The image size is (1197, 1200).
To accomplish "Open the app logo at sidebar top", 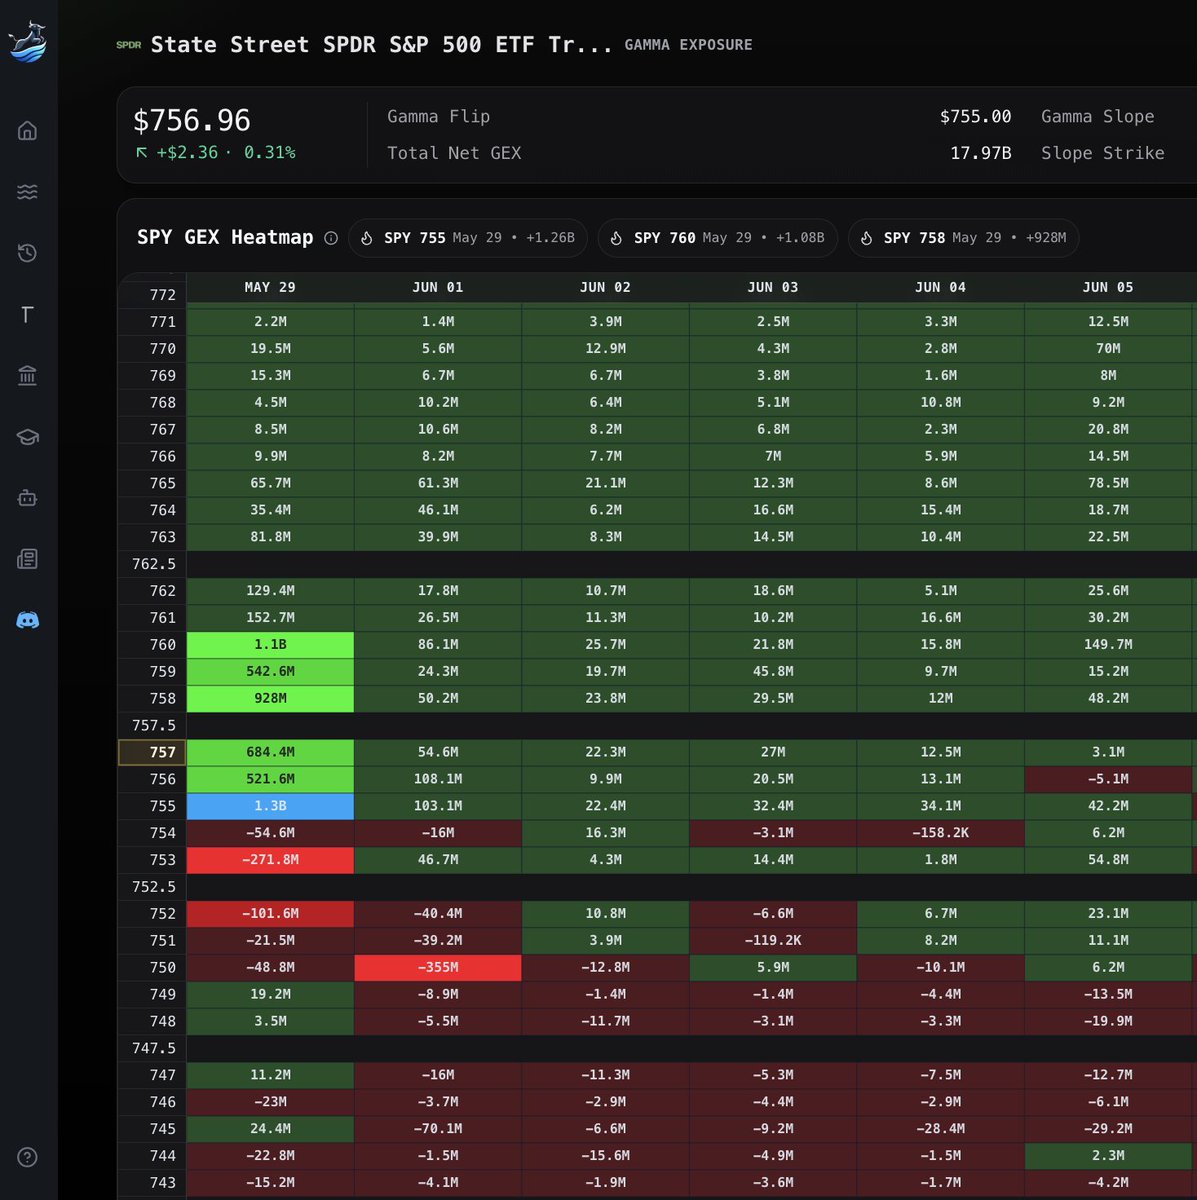I will [x=27, y=41].
